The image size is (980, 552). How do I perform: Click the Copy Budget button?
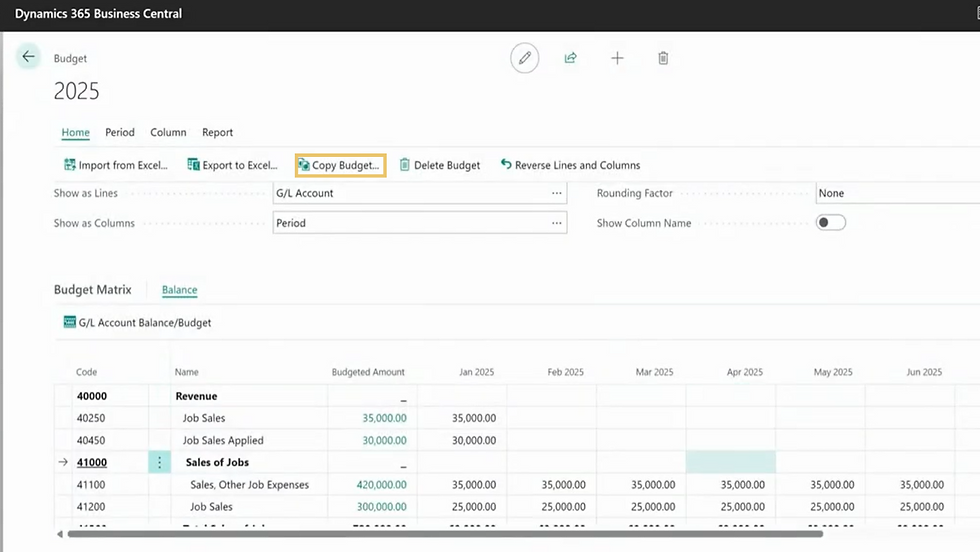tap(341, 165)
